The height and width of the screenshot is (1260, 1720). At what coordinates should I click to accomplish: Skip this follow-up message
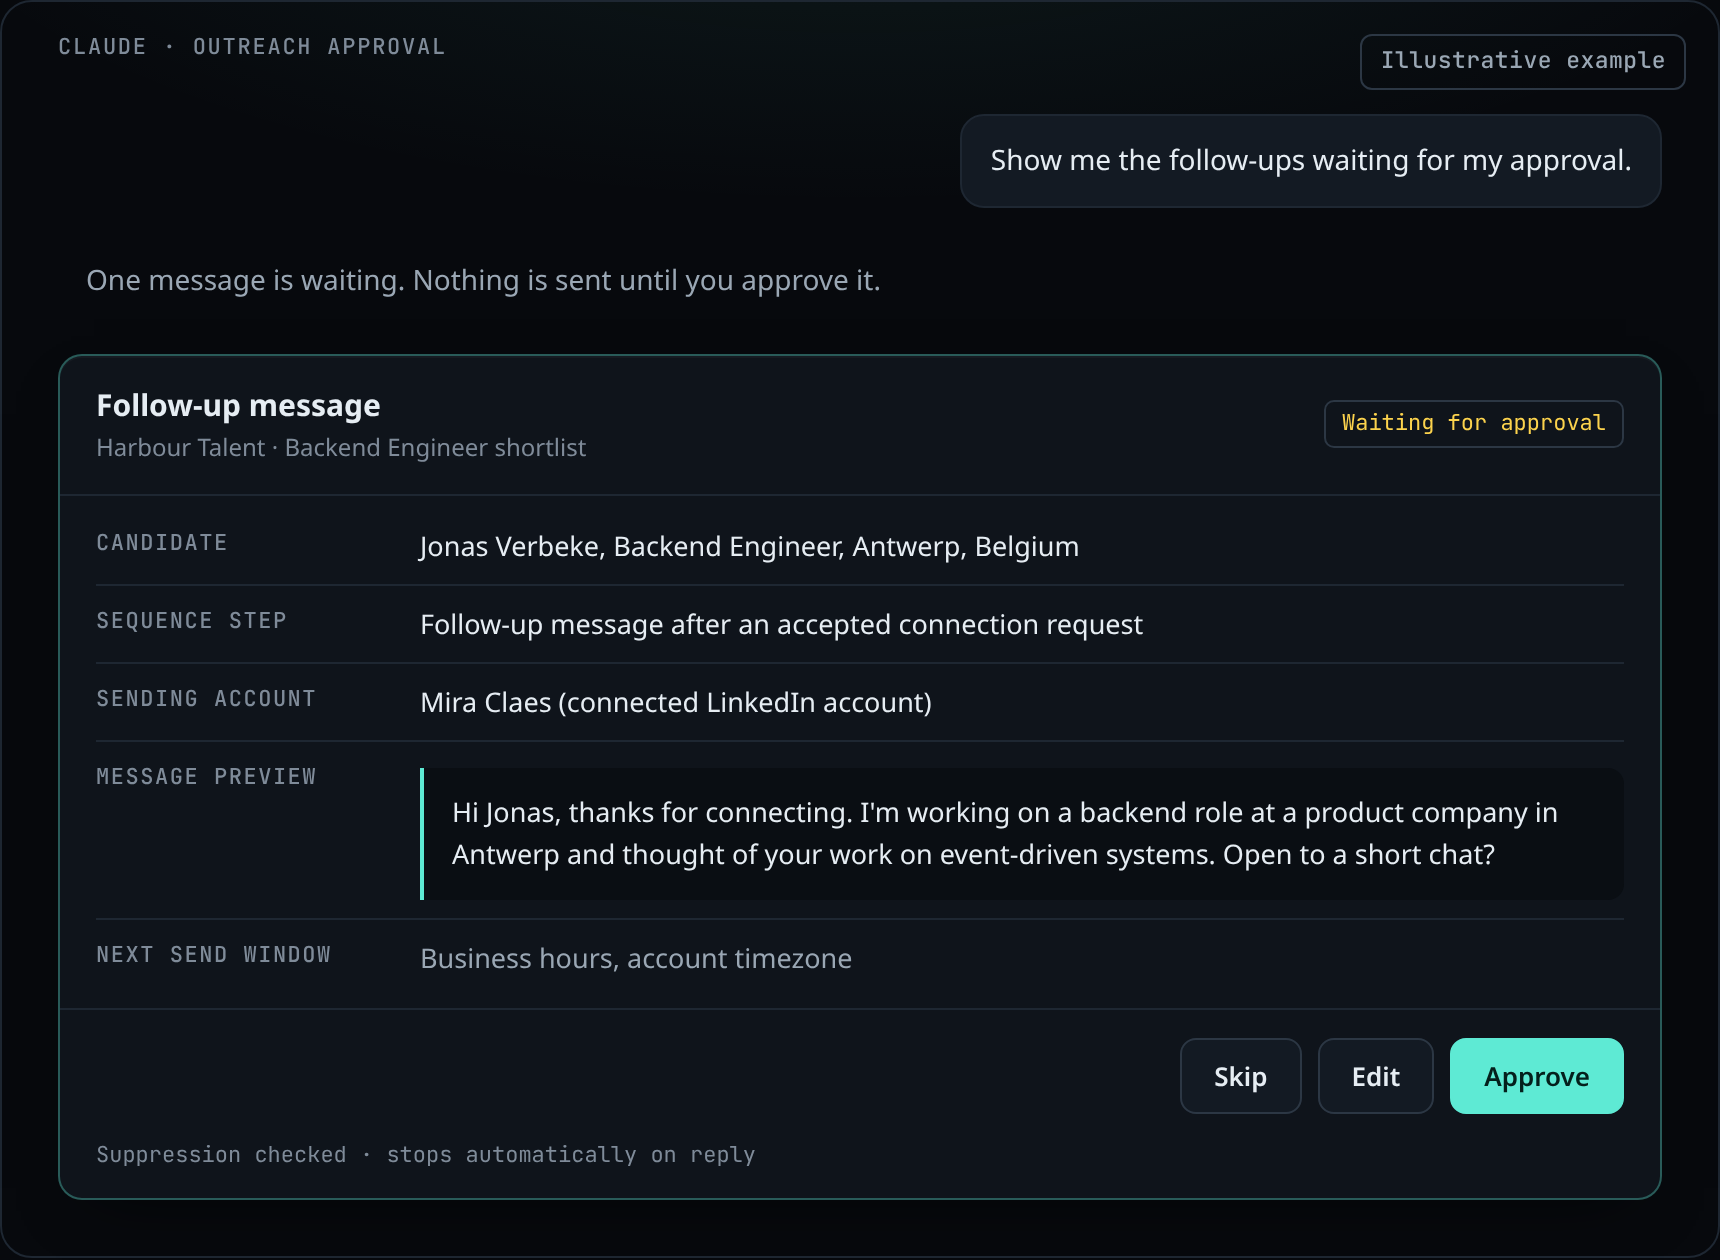click(1240, 1076)
